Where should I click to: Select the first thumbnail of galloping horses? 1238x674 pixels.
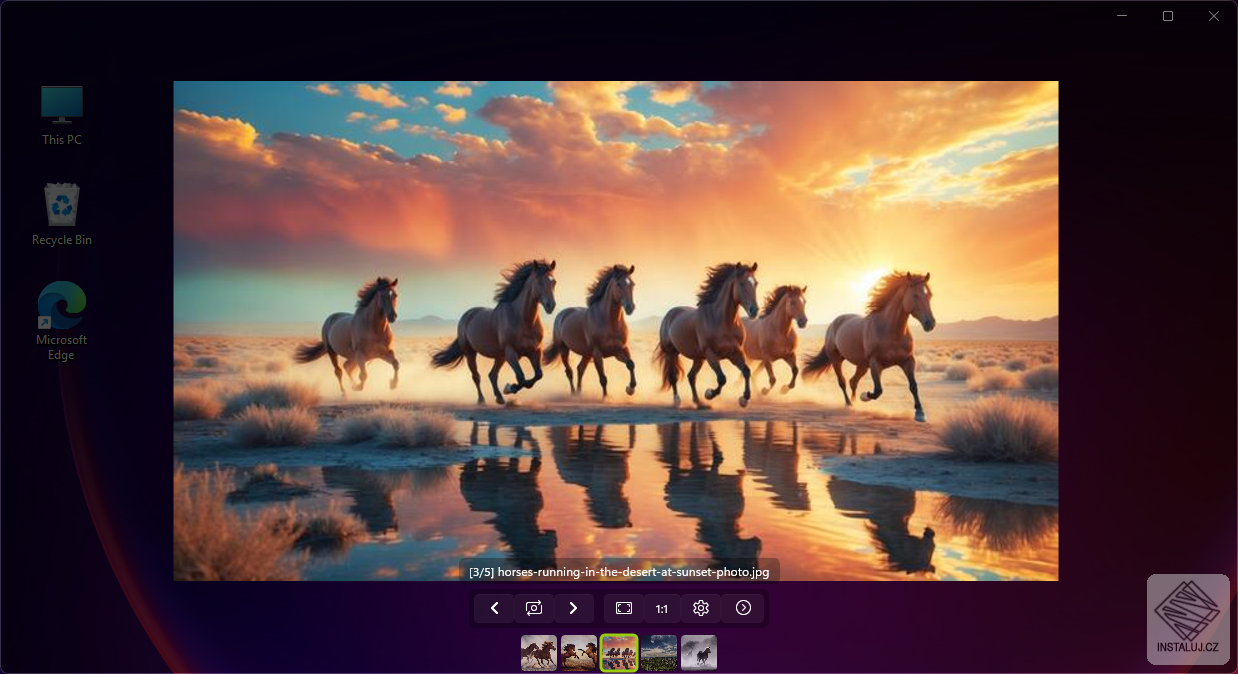click(x=539, y=653)
